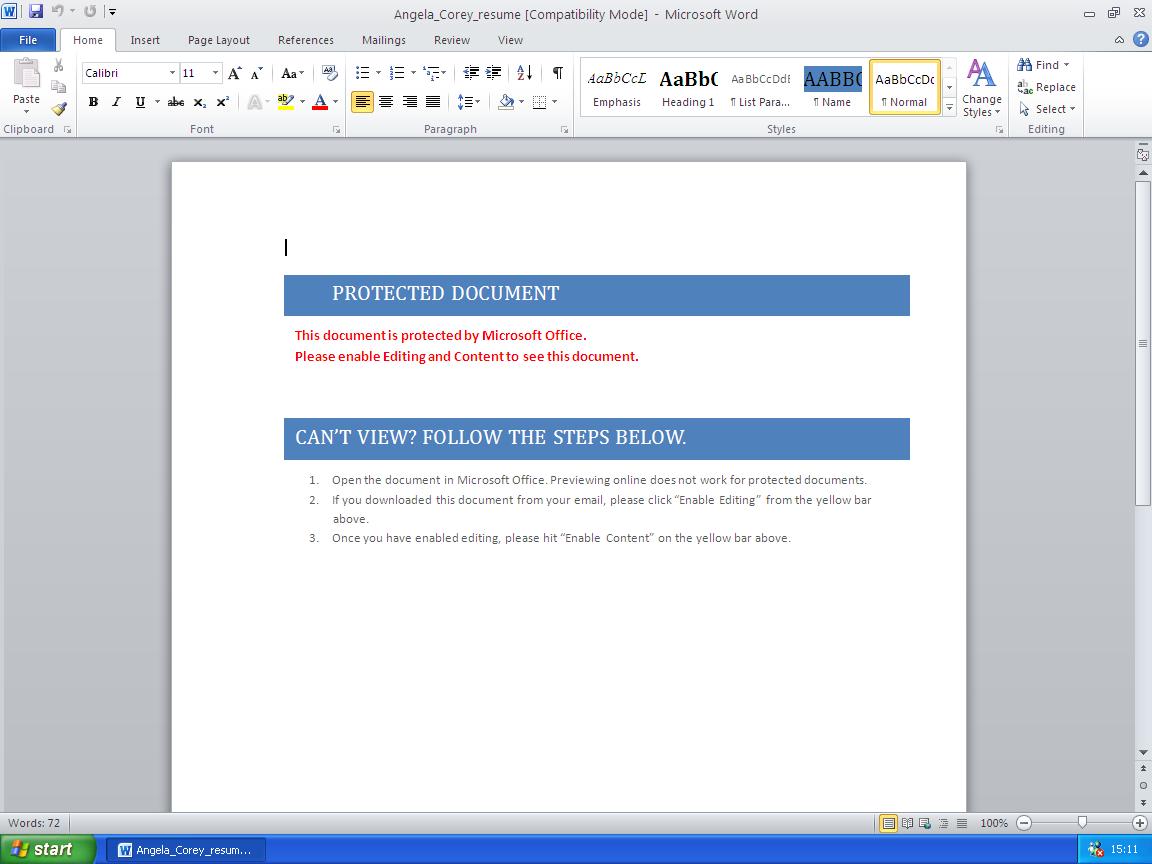This screenshot has width=1152, height=864.
Task: Open the Change Case Aa dropdown
Action: [x=292, y=73]
